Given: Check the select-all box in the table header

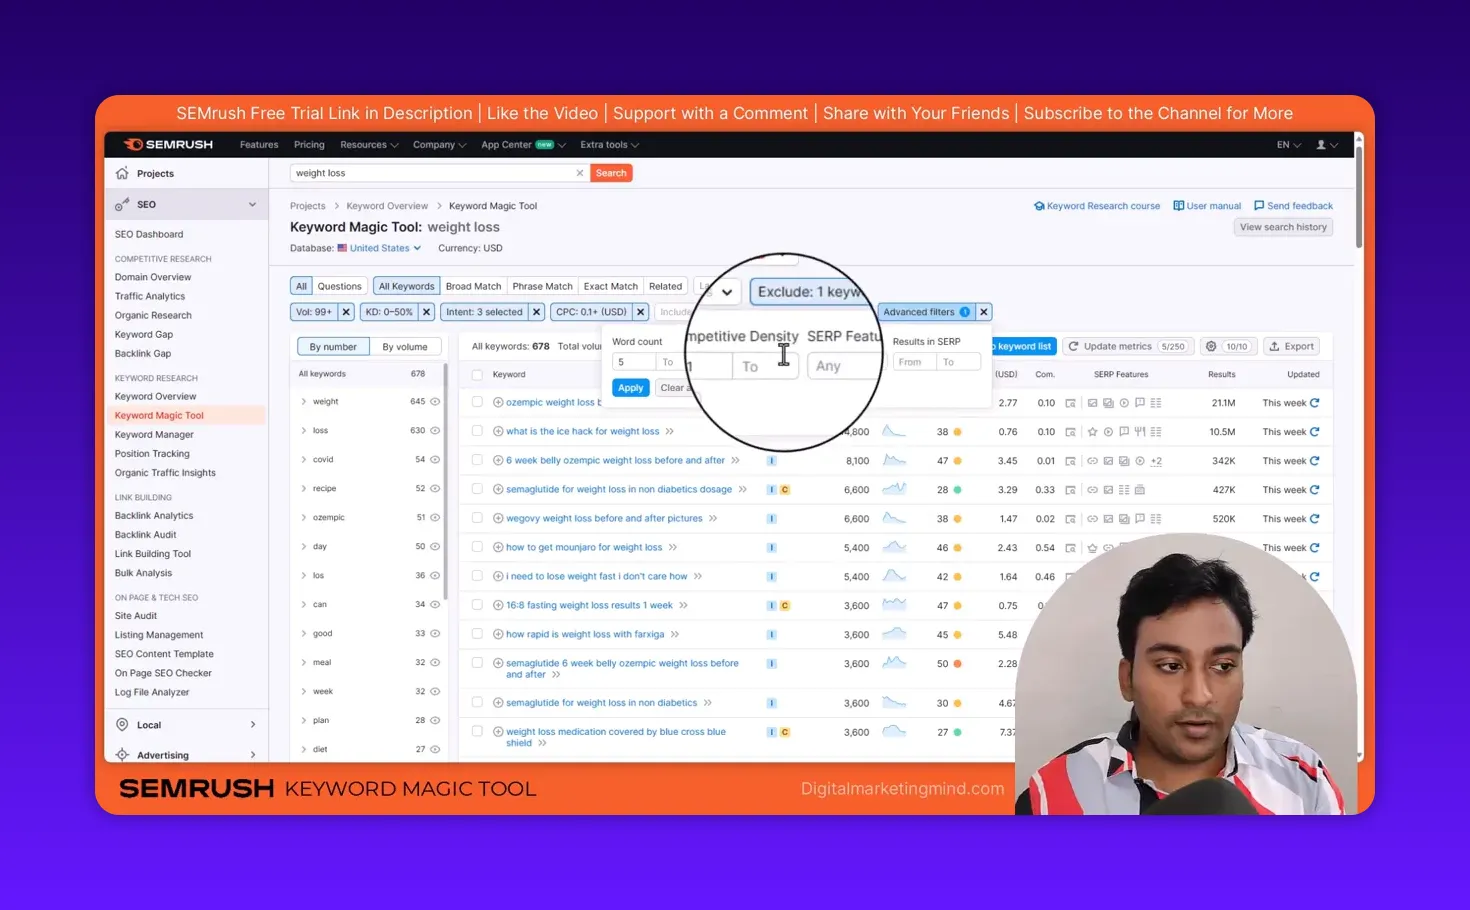Looking at the screenshot, I should click(x=477, y=373).
